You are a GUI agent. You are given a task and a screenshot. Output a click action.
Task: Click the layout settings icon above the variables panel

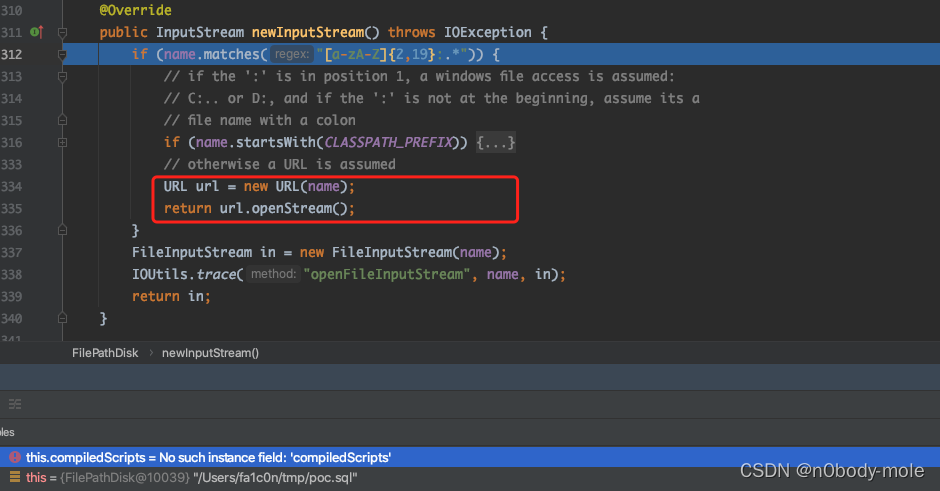(x=15, y=404)
